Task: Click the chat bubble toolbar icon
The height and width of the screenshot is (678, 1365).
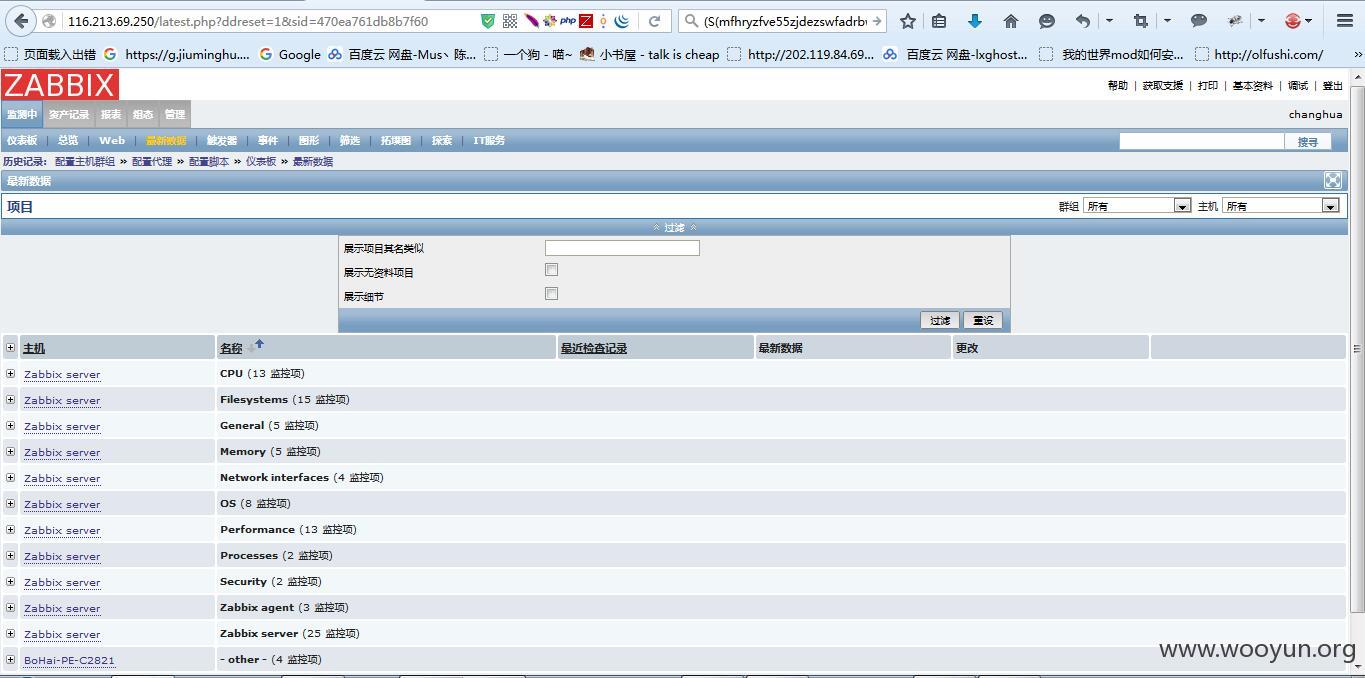Action: tap(1199, 21)
